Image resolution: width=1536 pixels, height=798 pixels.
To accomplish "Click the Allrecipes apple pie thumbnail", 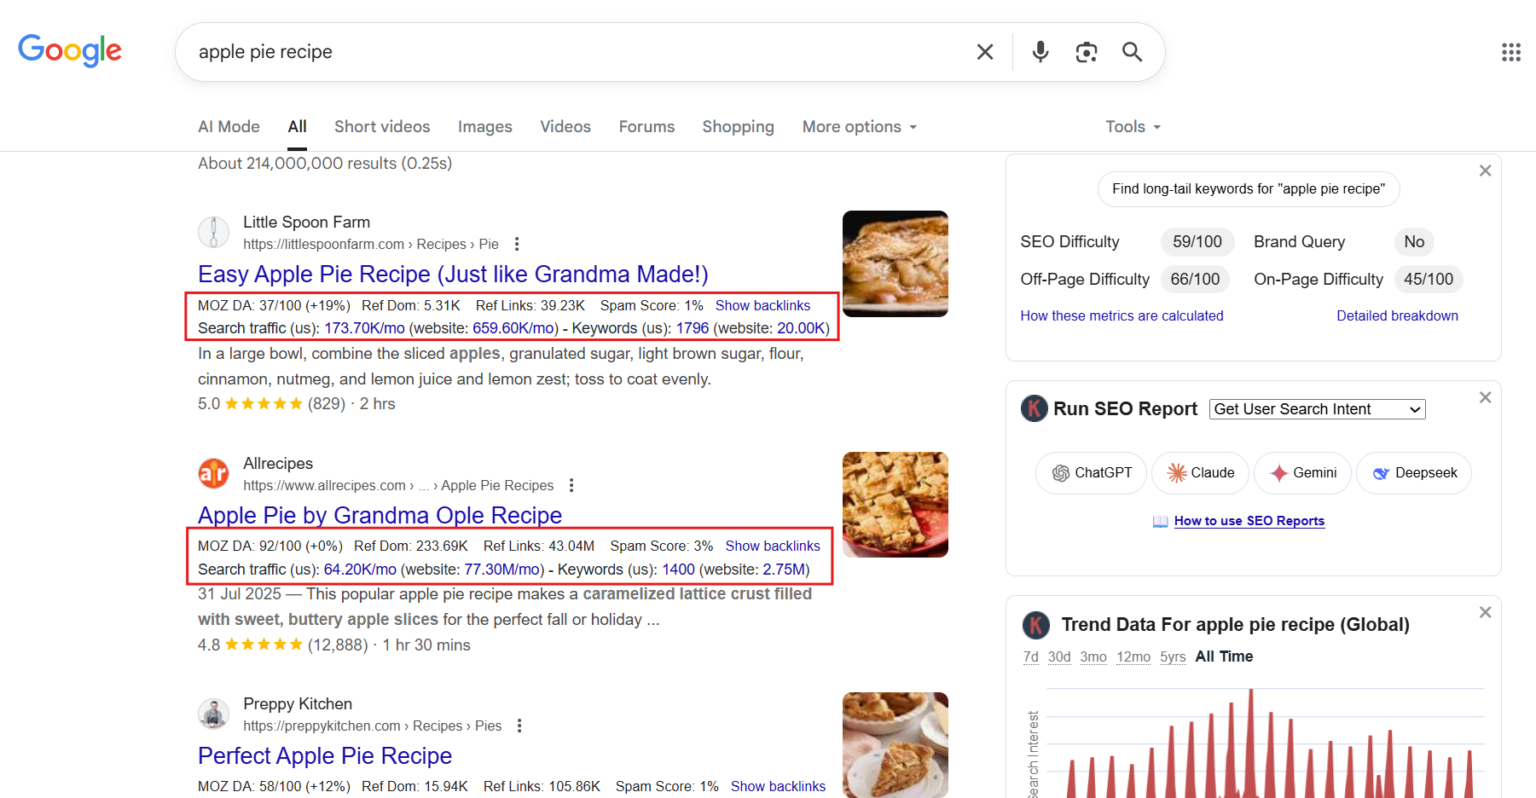I will [895, 505].
